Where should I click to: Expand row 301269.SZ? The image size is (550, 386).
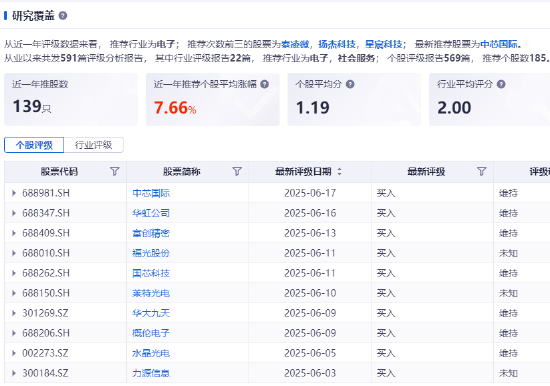[14, 313]
